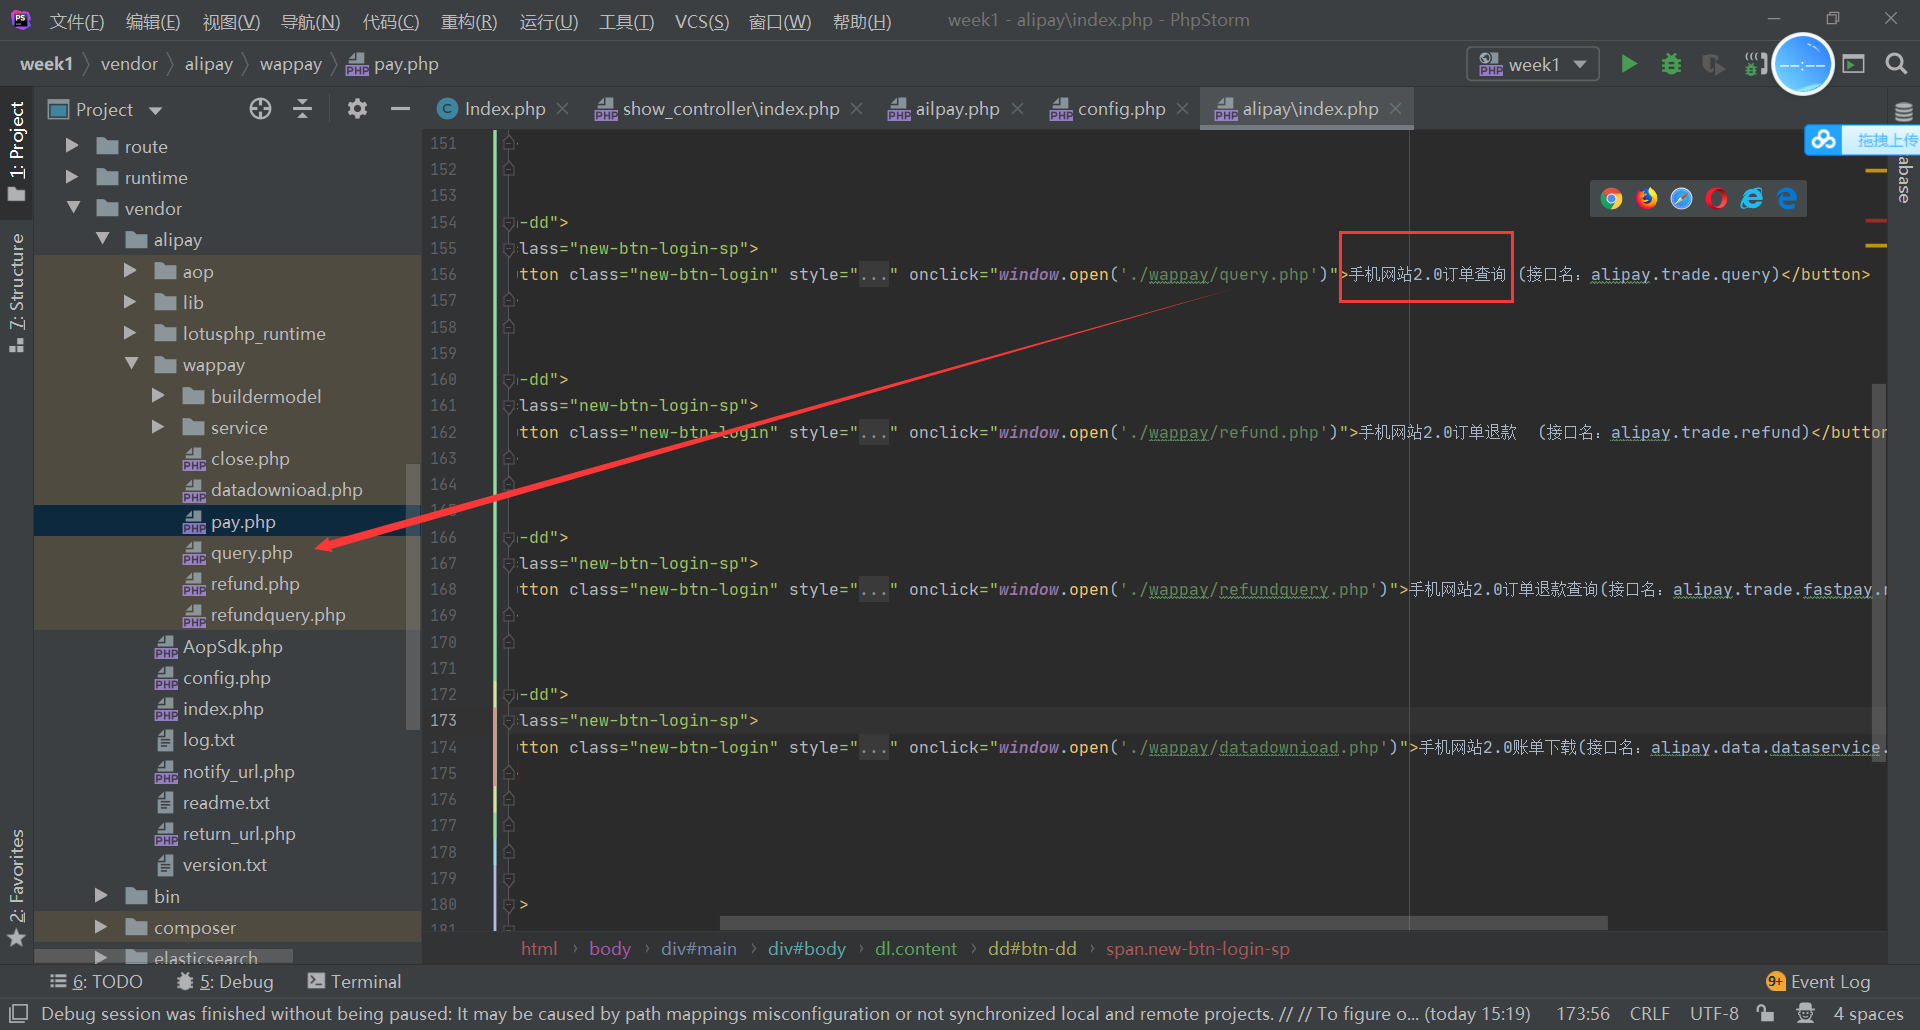Open the week1 run configuration dropdown
The height and width of the screenshot is (1030, 1920).
pyautogui.click(x=1533, y=64)
